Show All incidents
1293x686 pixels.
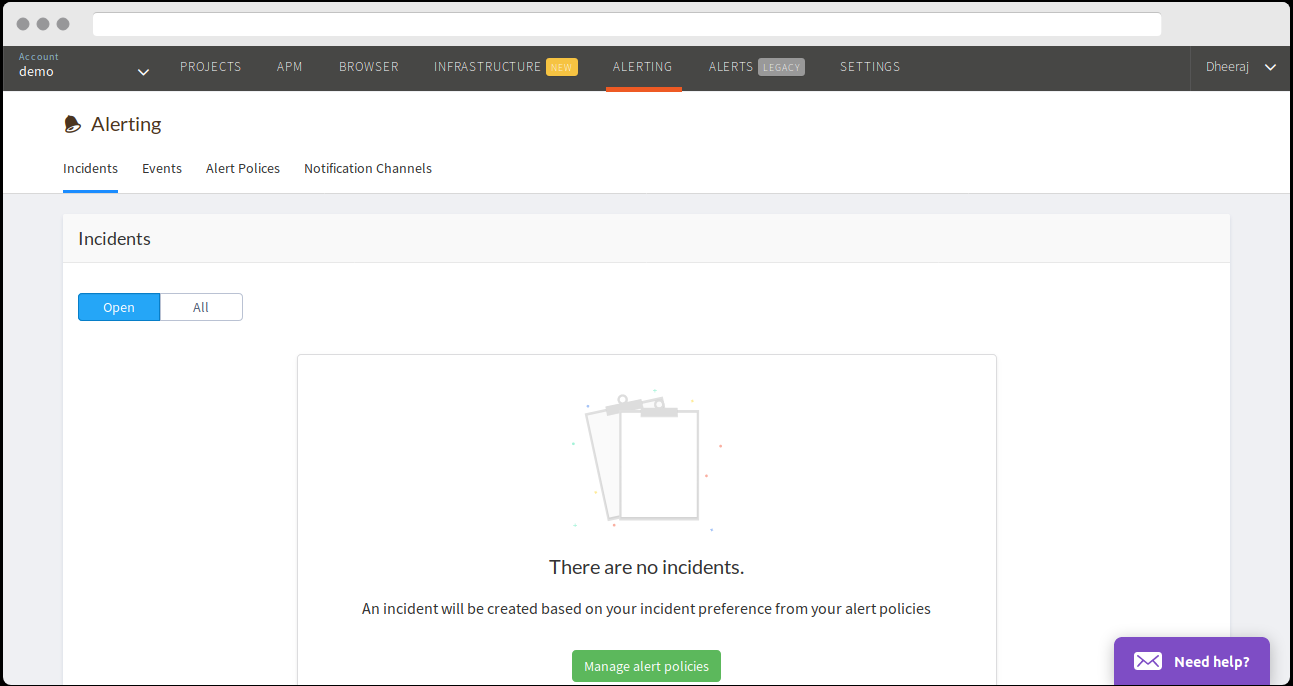click(x=201, y=307)
